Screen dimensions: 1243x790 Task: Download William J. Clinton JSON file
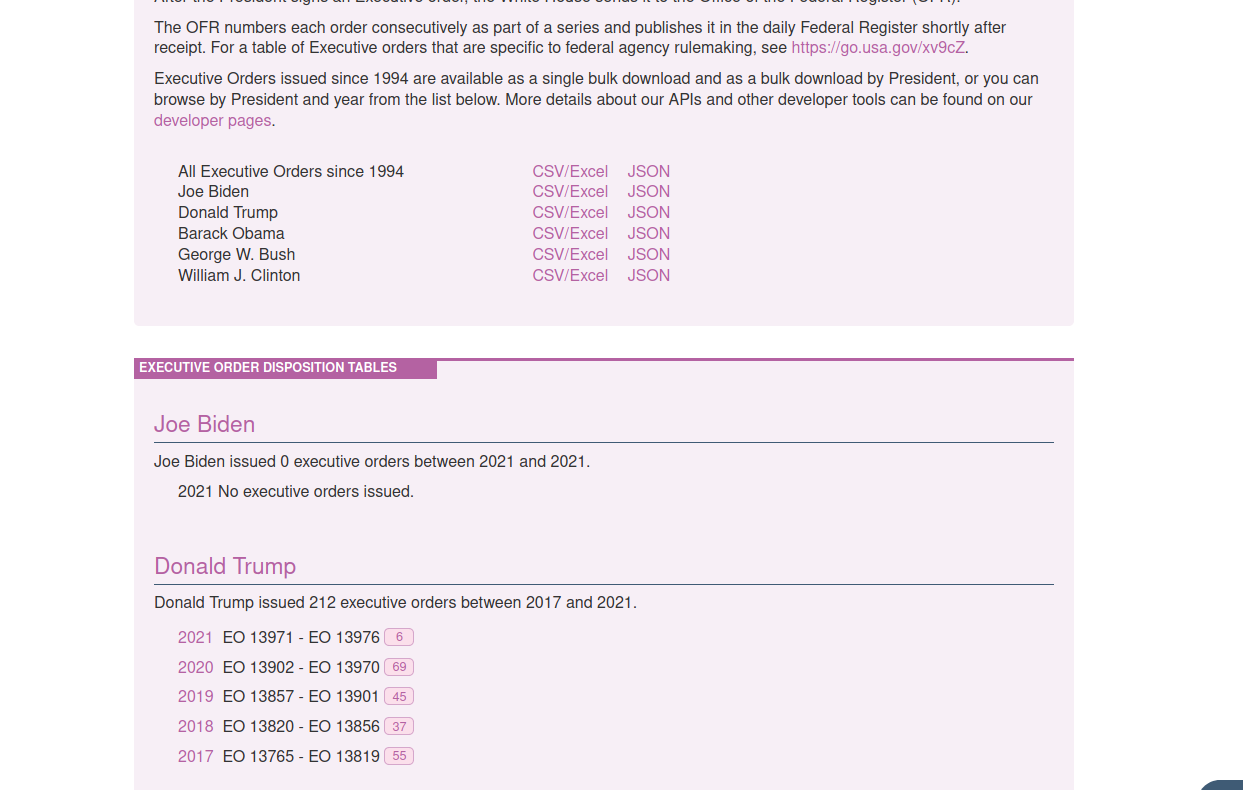[x=648, y=276]
